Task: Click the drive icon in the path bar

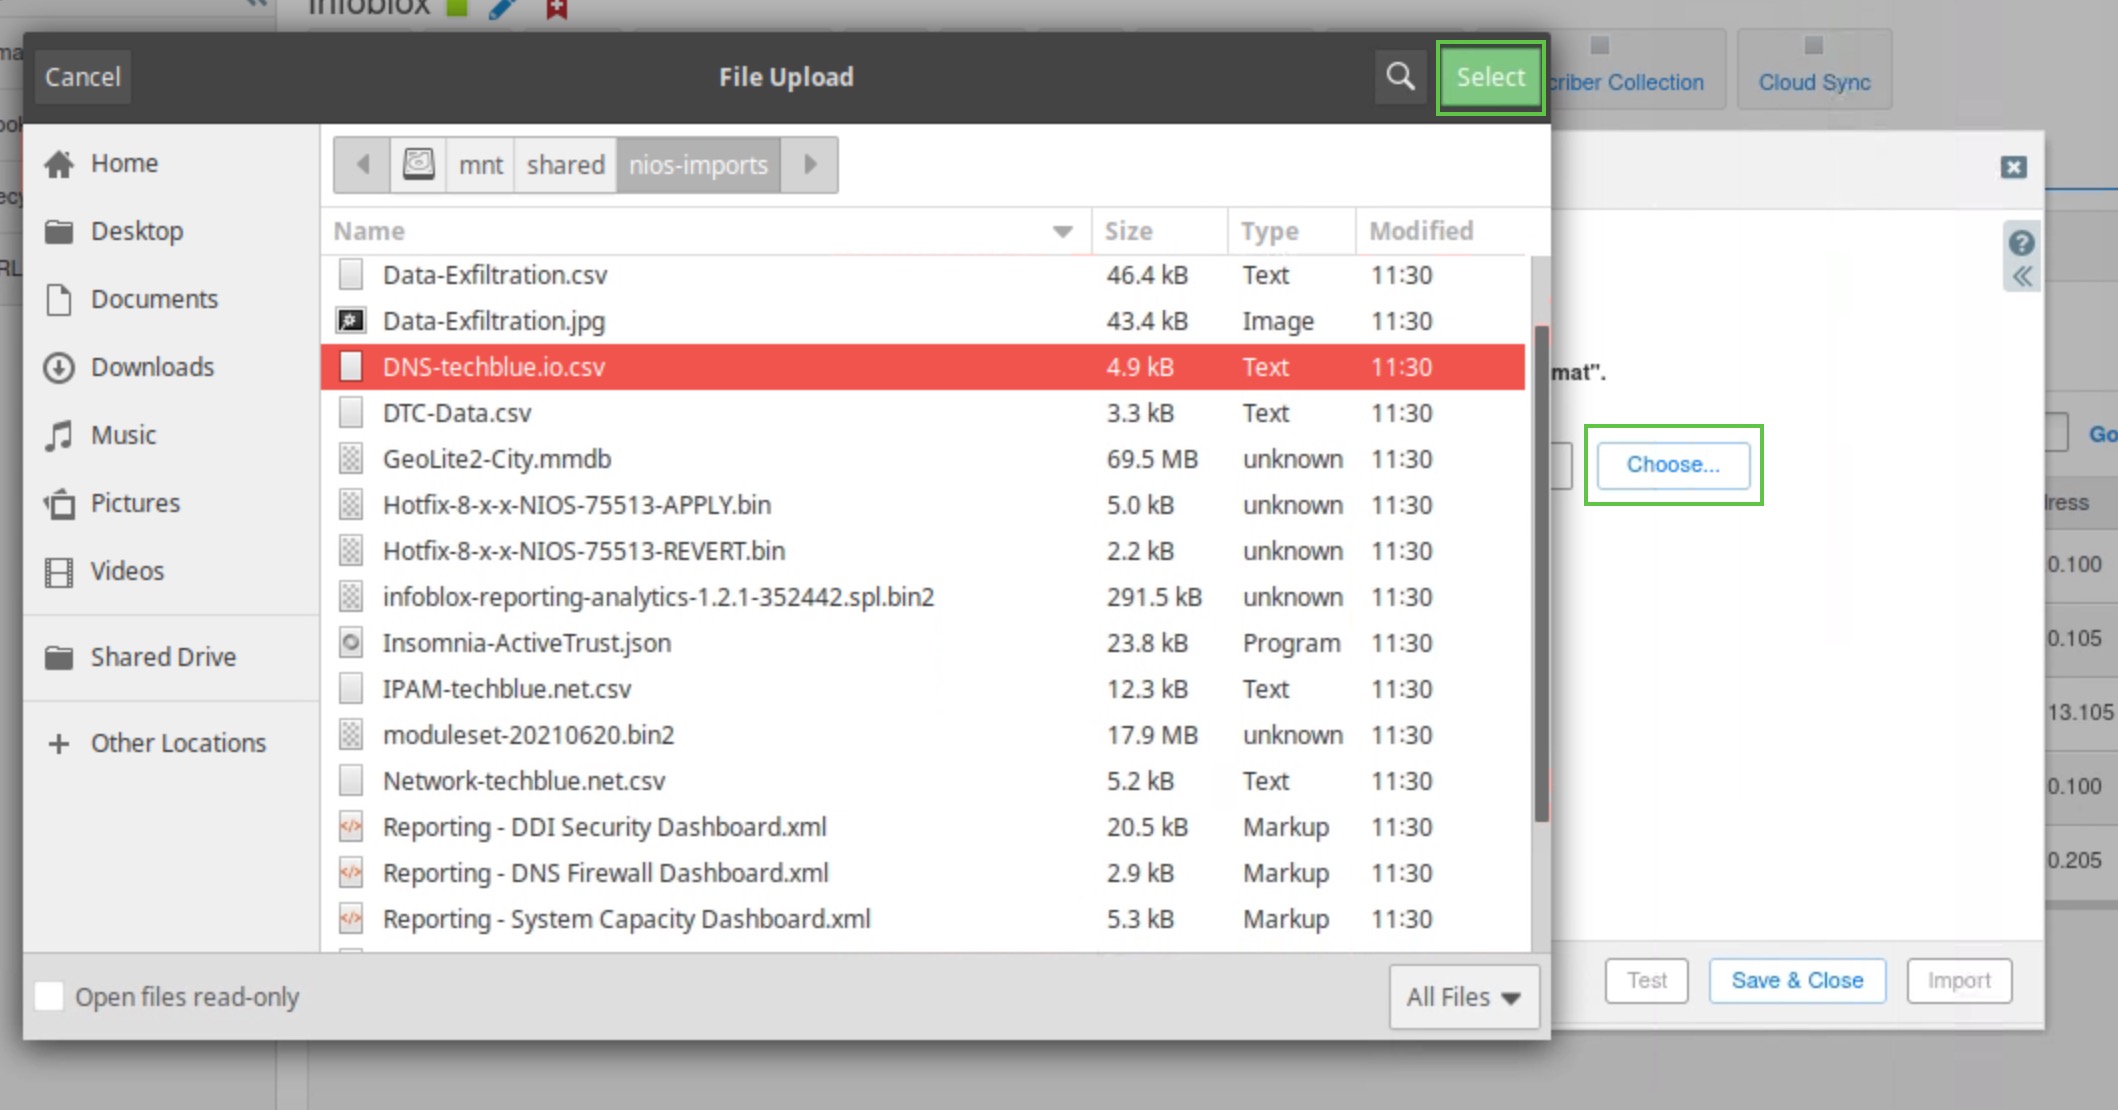Action: [x=419, y=164]
